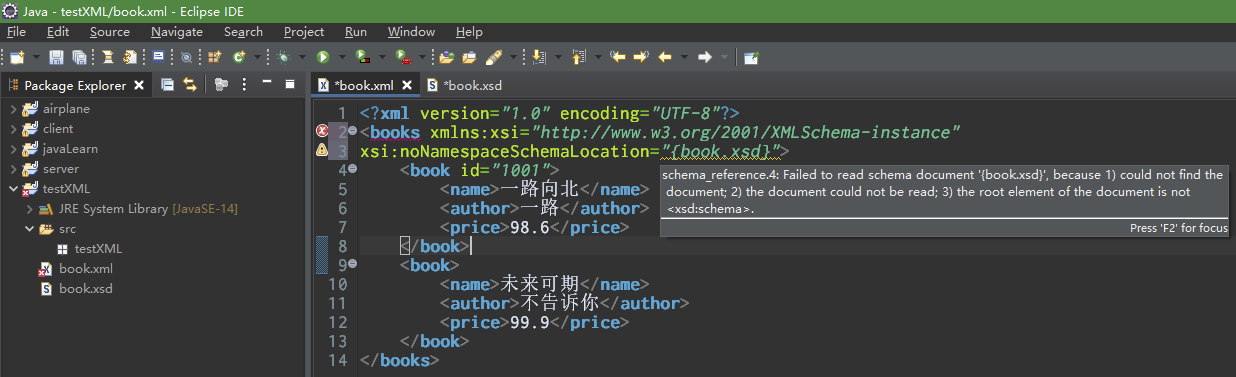1236x377 pixels.
Task: Open the Navigate menu
Action: [177, 32]
